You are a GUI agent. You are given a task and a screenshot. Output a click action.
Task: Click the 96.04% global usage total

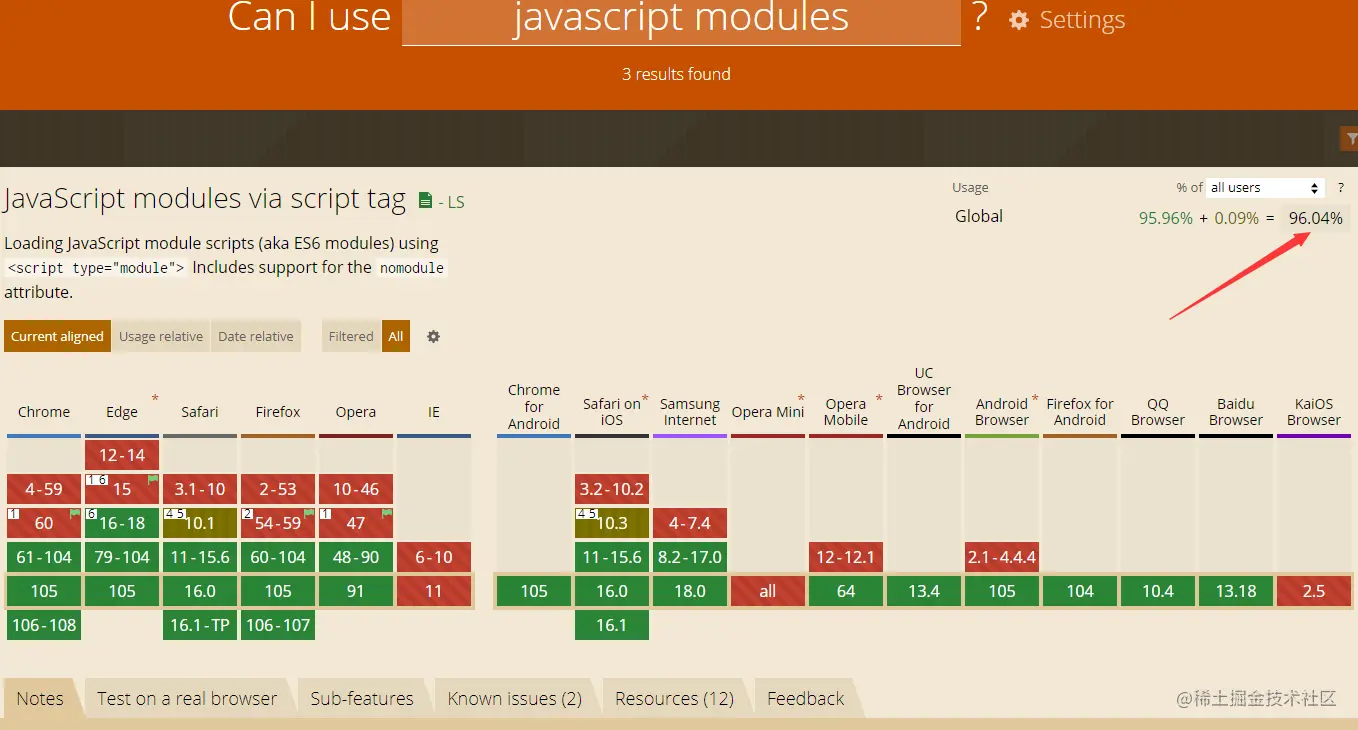1316,218
